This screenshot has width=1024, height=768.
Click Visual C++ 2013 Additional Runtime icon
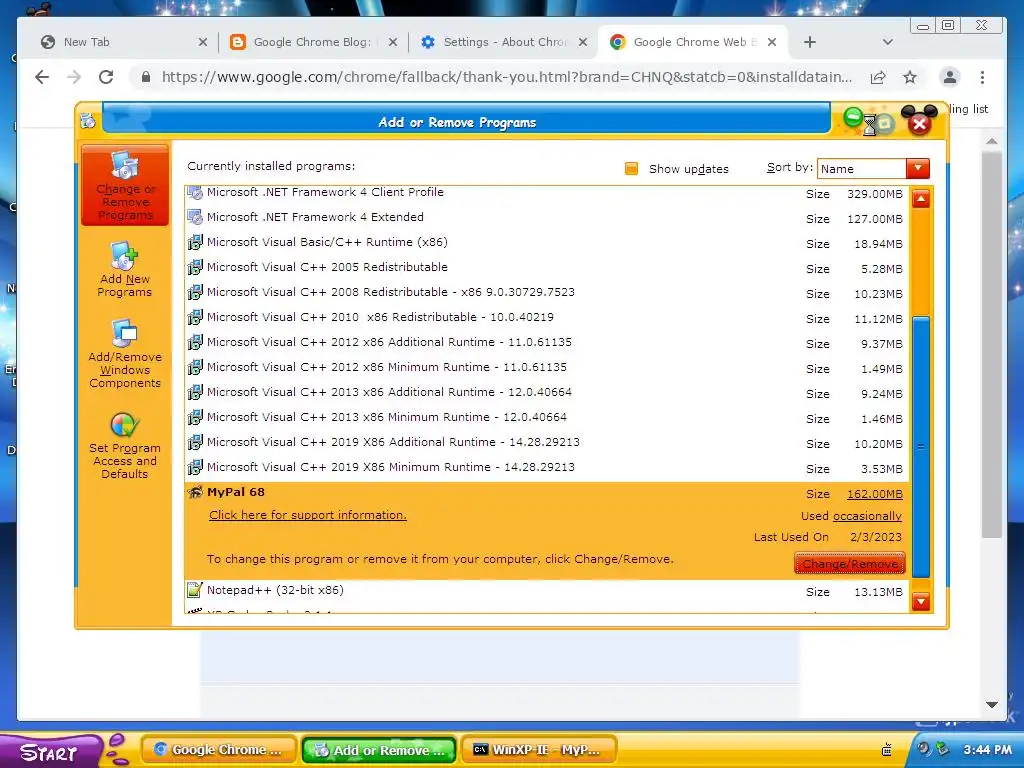195,392
